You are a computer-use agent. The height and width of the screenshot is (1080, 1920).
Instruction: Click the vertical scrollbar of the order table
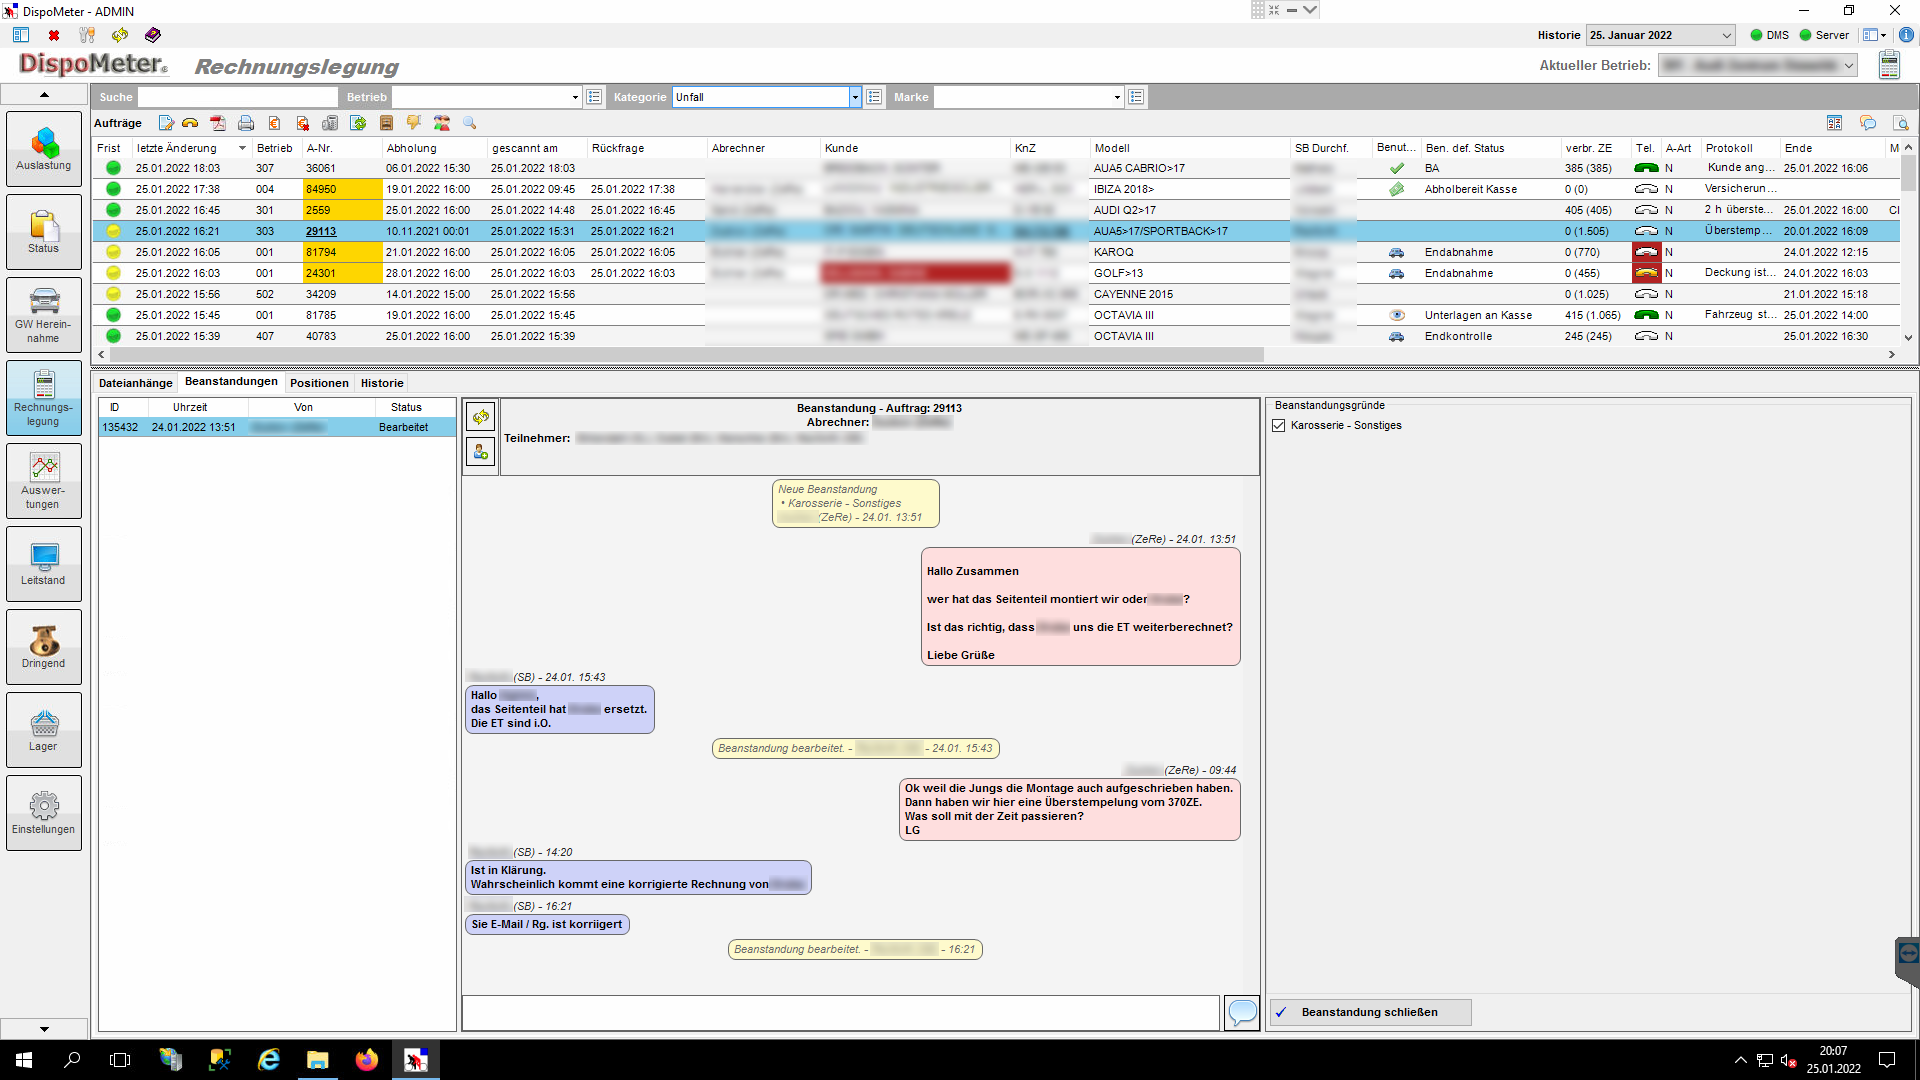[1908, 174]
